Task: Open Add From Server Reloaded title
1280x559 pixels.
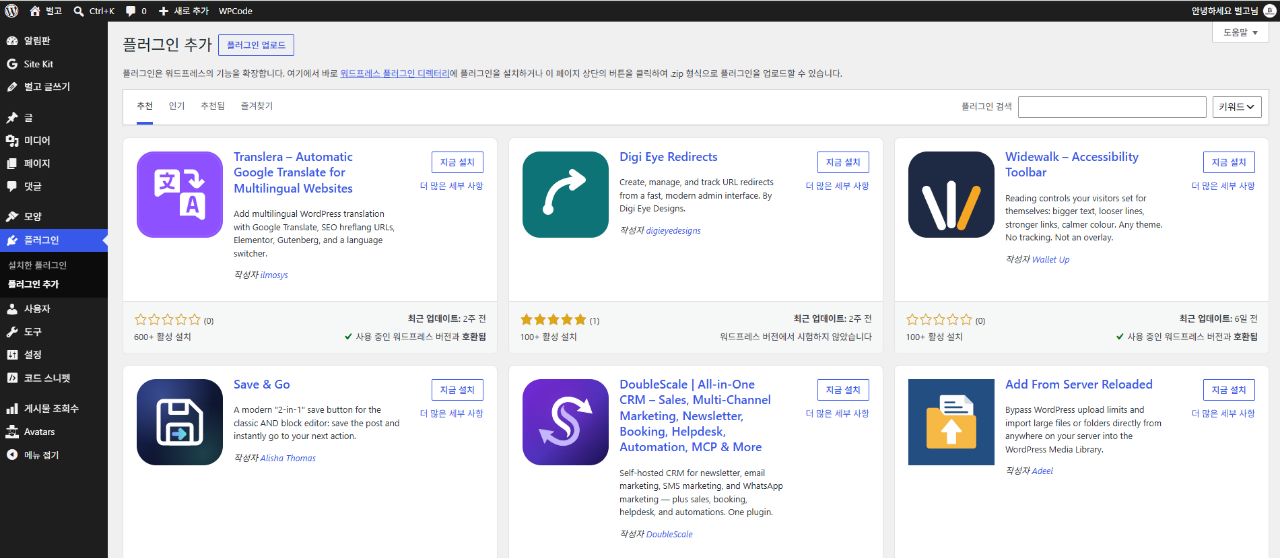Action: click(1079, 385)
